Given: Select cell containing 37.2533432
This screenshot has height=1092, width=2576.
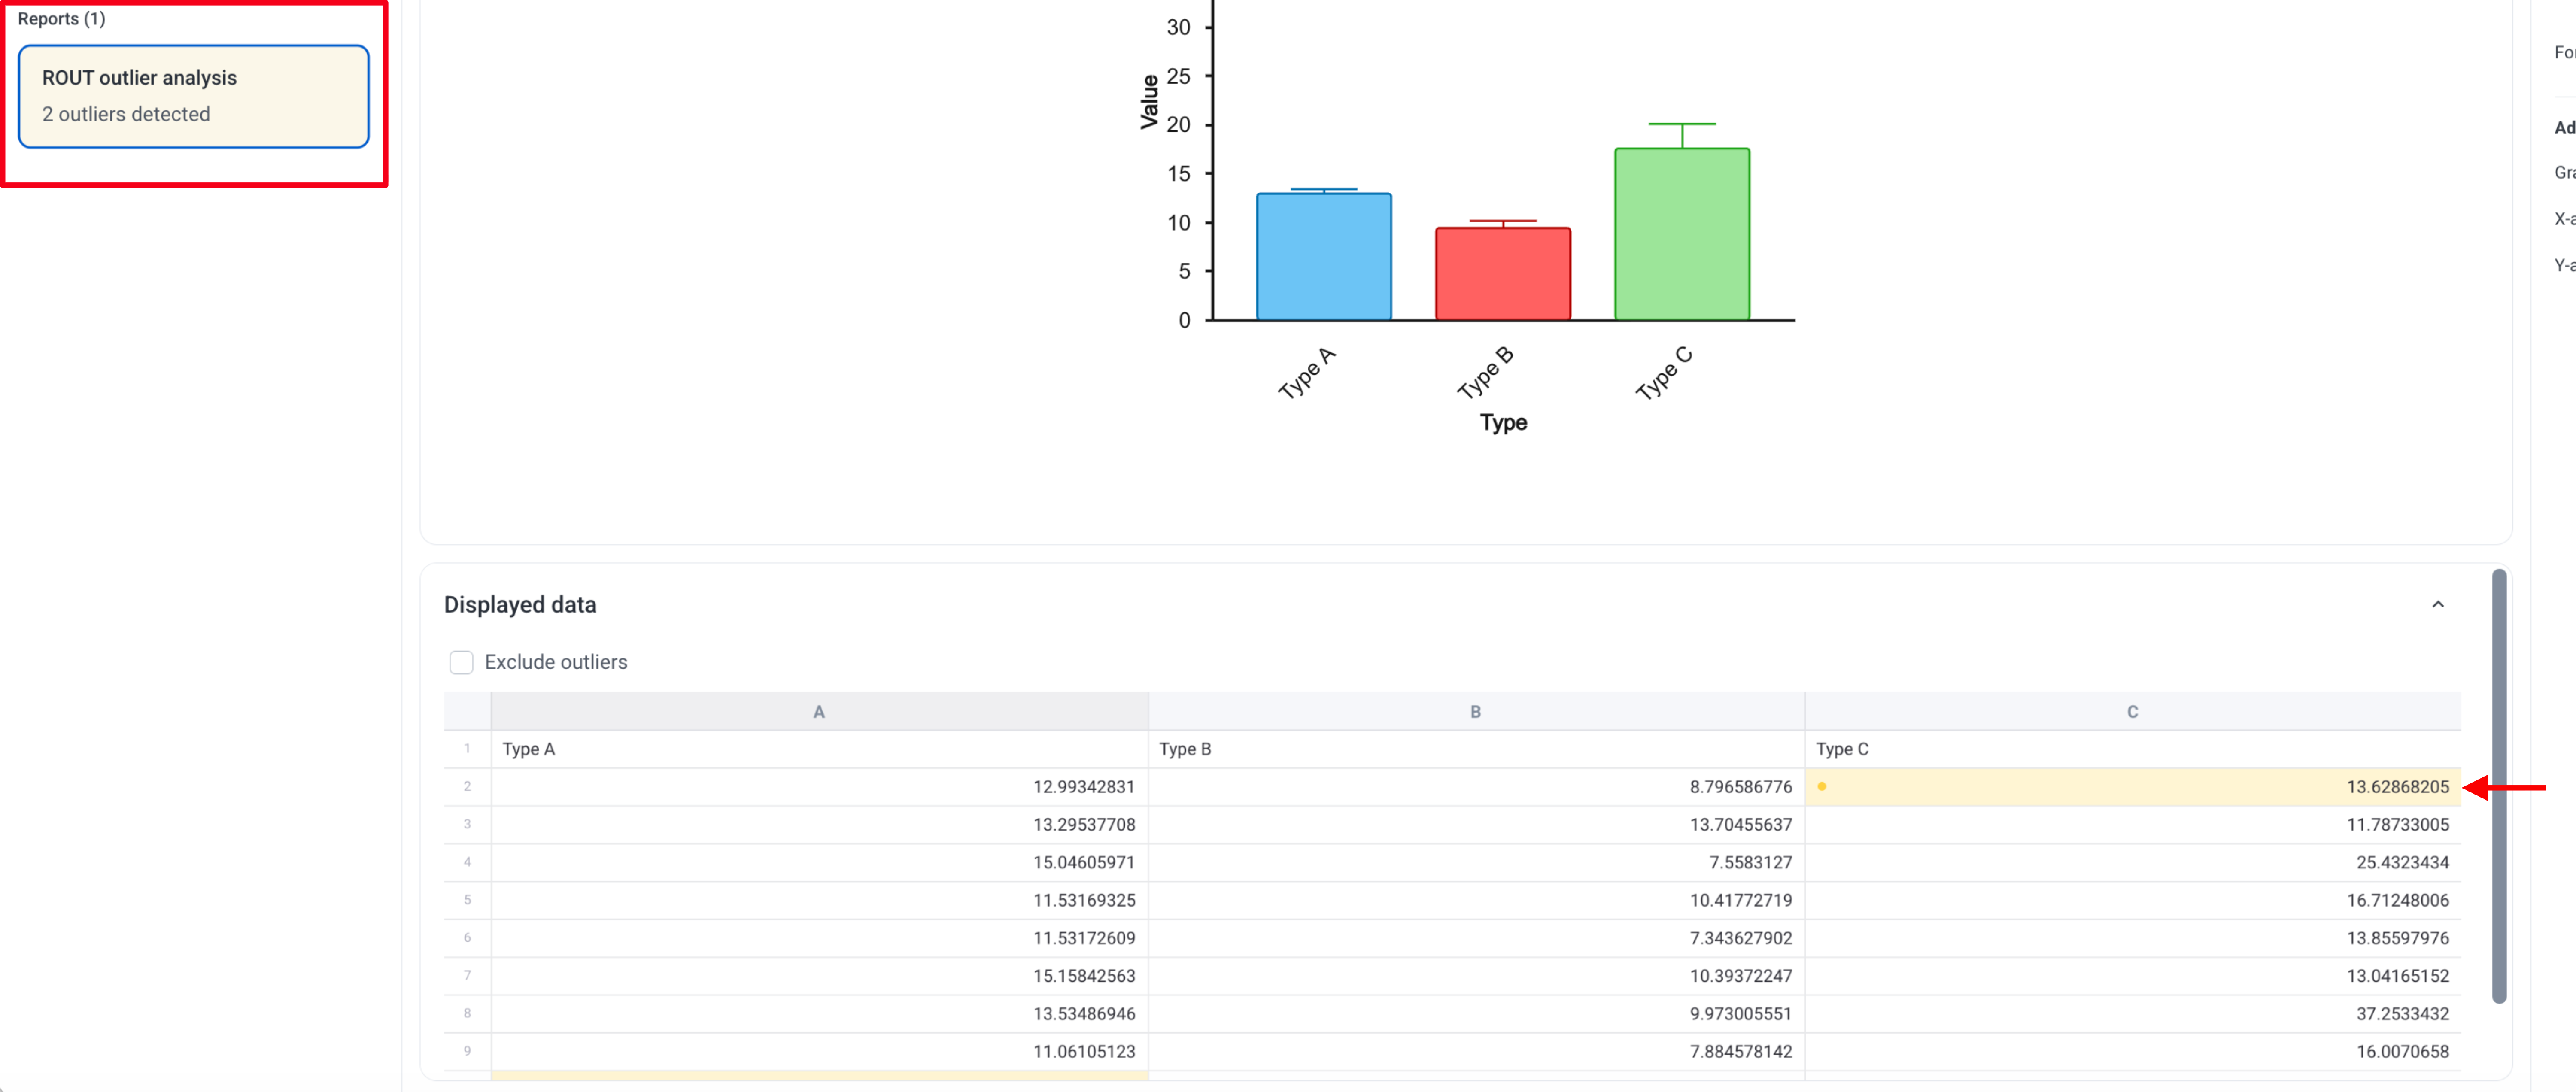Looking at the screenshot, I should (x=2132, y=1013).
